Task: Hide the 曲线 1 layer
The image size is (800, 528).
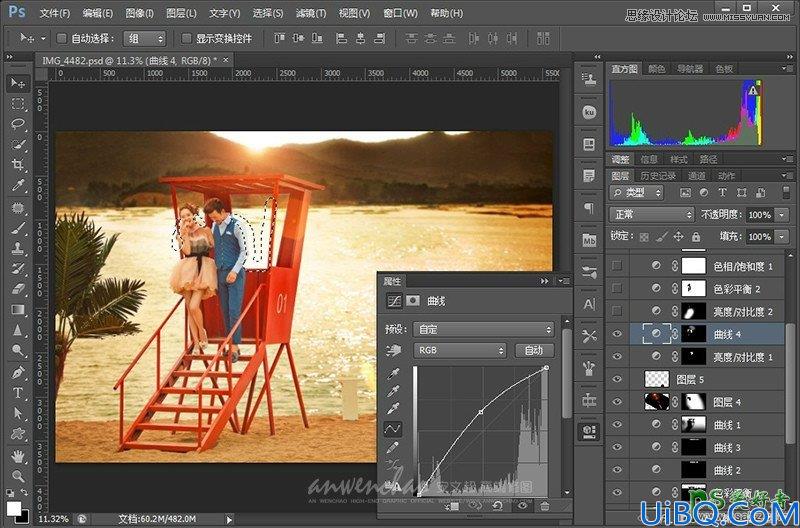Action: click(617, 424)
